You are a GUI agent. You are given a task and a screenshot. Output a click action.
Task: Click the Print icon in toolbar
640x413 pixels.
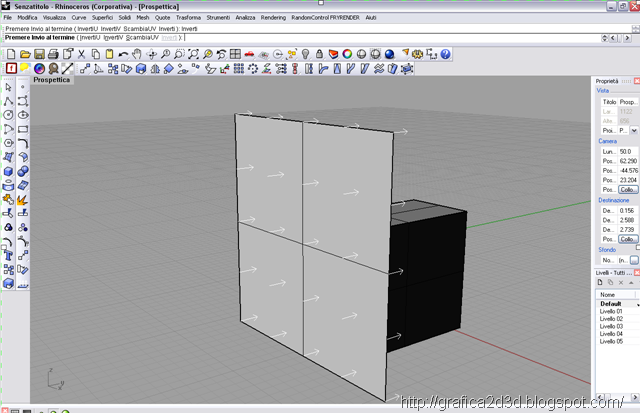[53, 53]
